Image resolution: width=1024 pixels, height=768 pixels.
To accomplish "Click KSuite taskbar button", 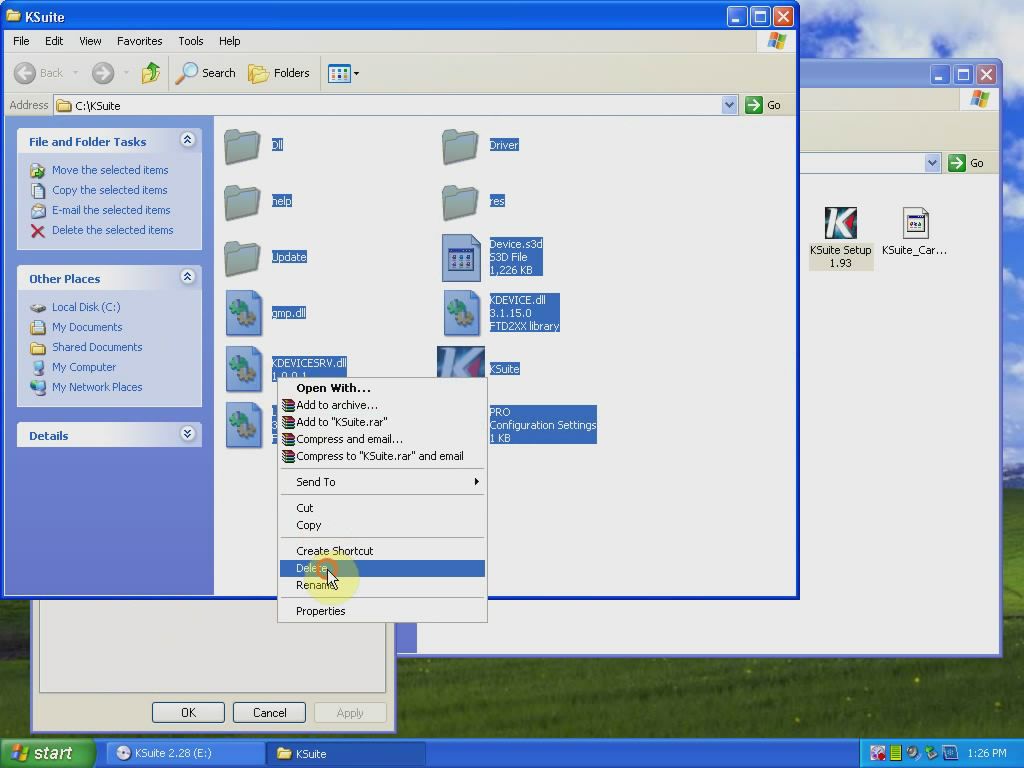I will (346, 754).
